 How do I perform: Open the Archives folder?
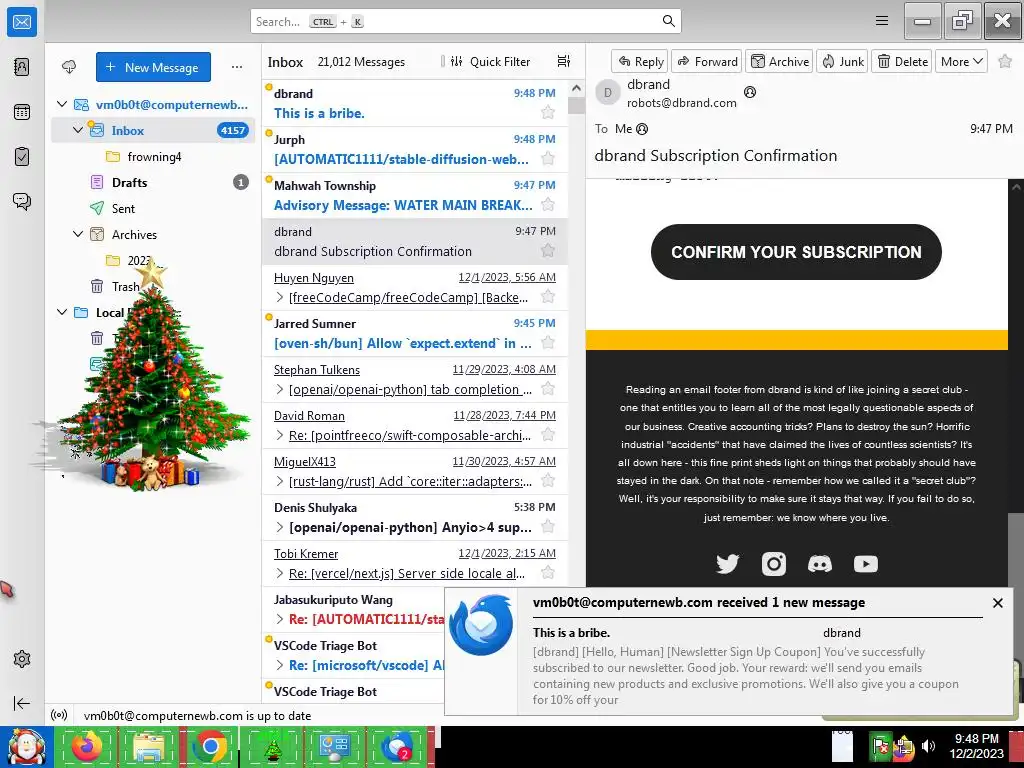coord(153,234)
